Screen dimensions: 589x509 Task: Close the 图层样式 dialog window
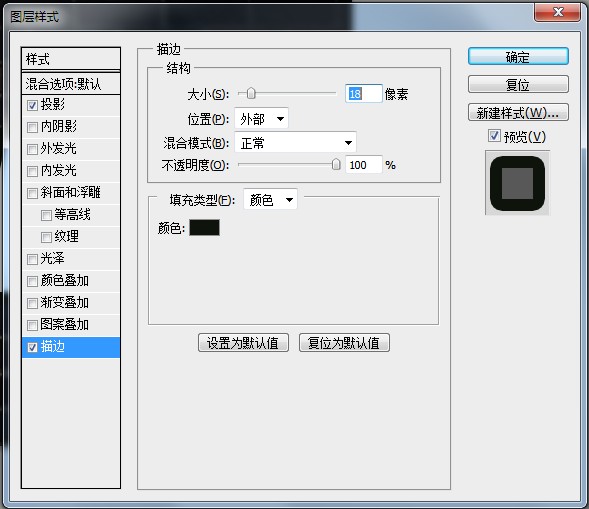(557, 12)
